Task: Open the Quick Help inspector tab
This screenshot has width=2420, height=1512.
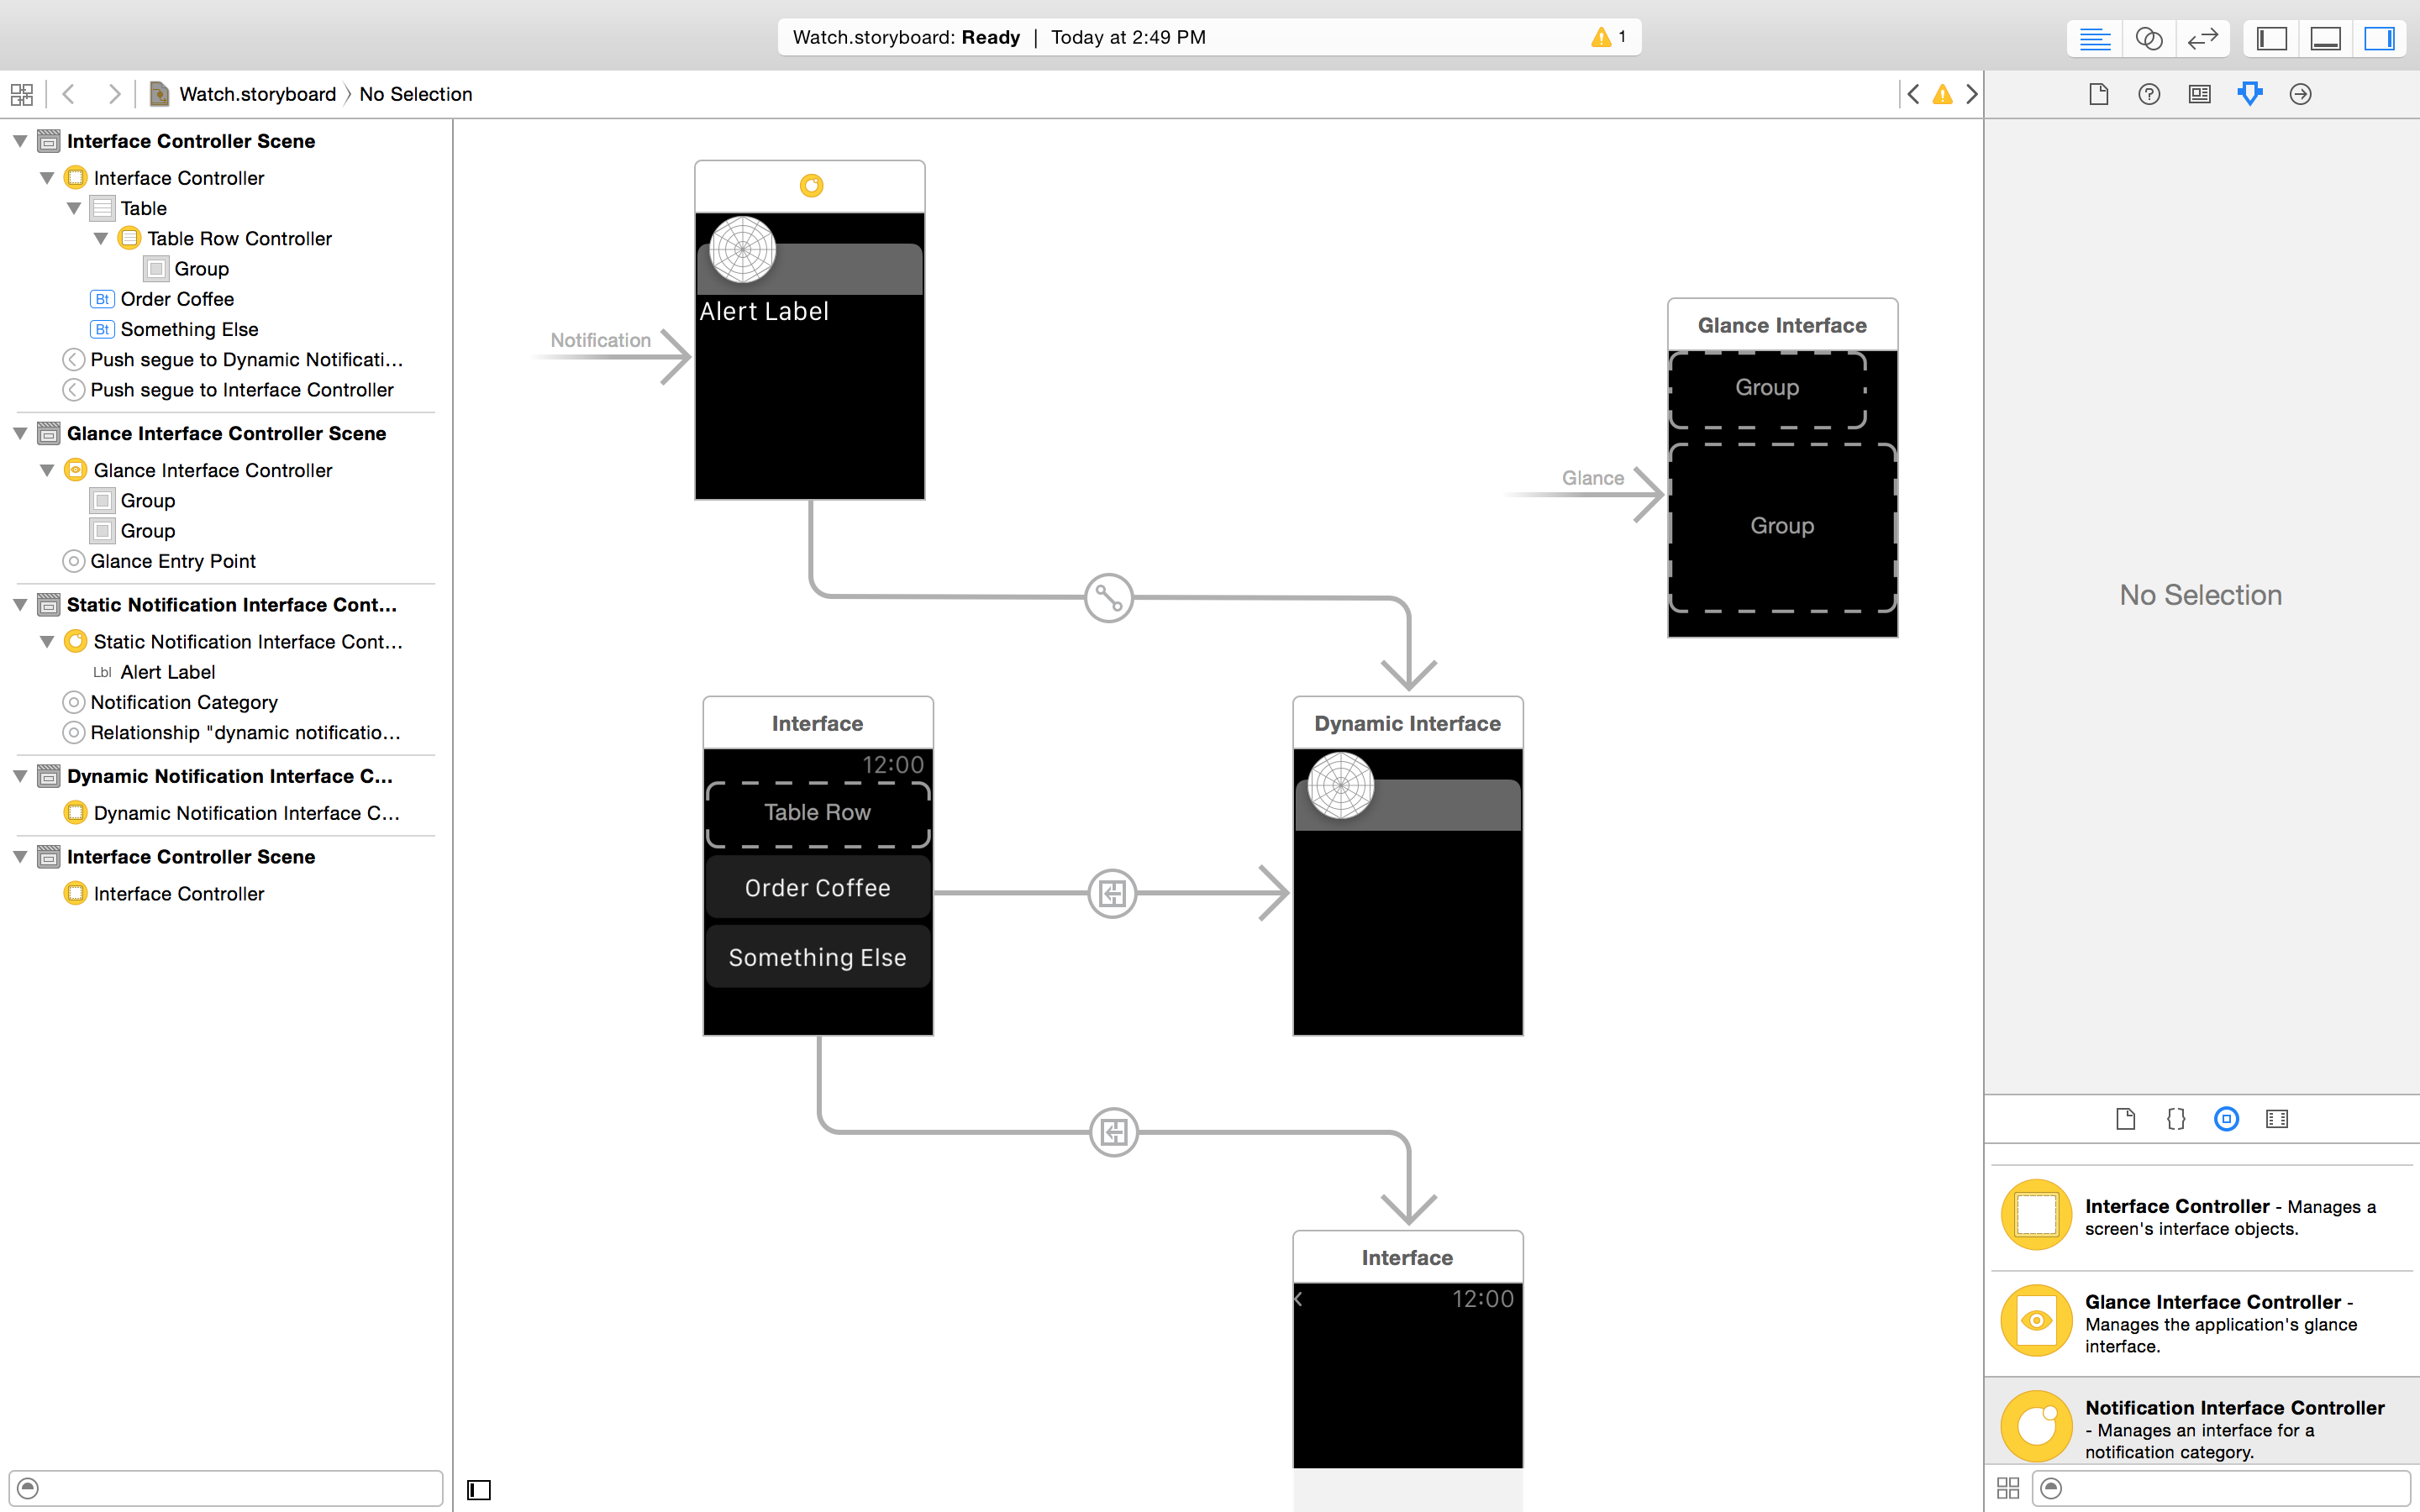Action: click(x=2149, y=94)
